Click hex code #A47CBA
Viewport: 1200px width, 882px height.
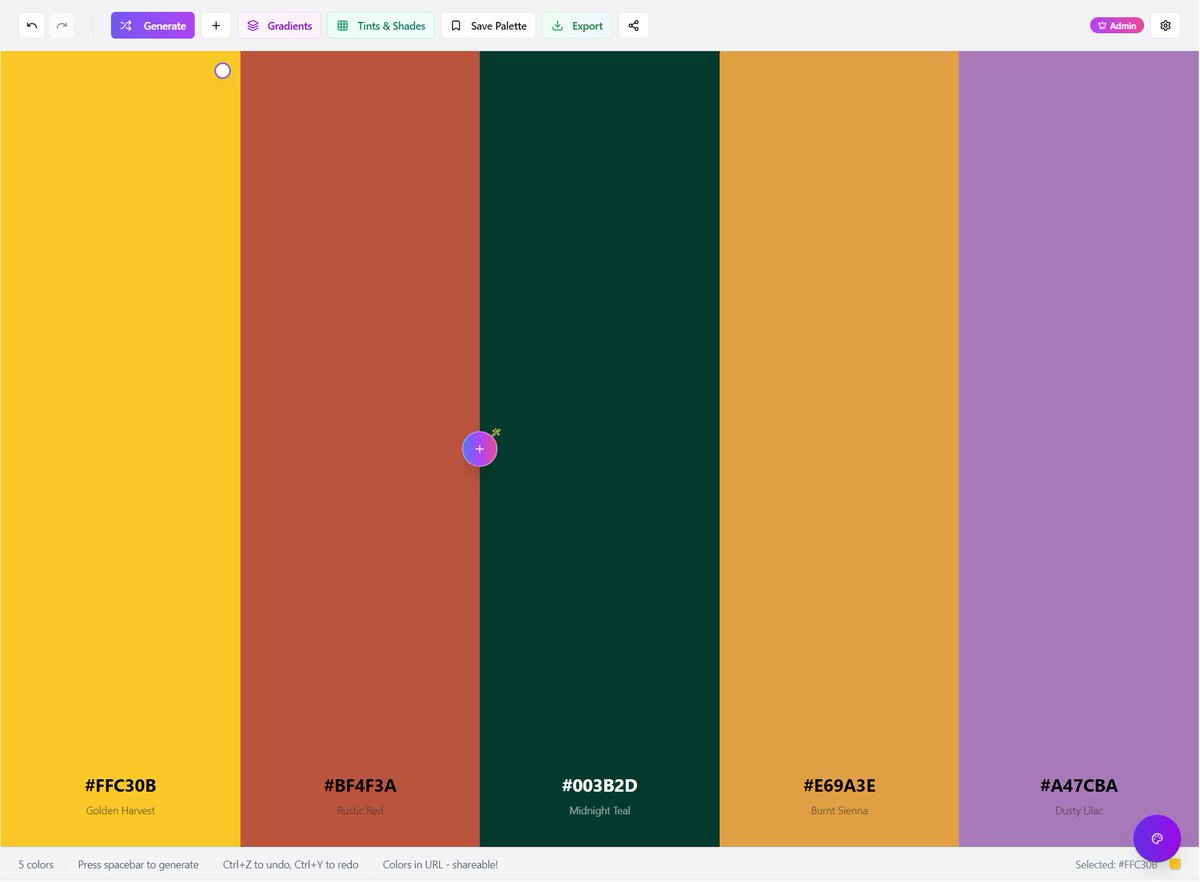click(x=1079, y=785)
